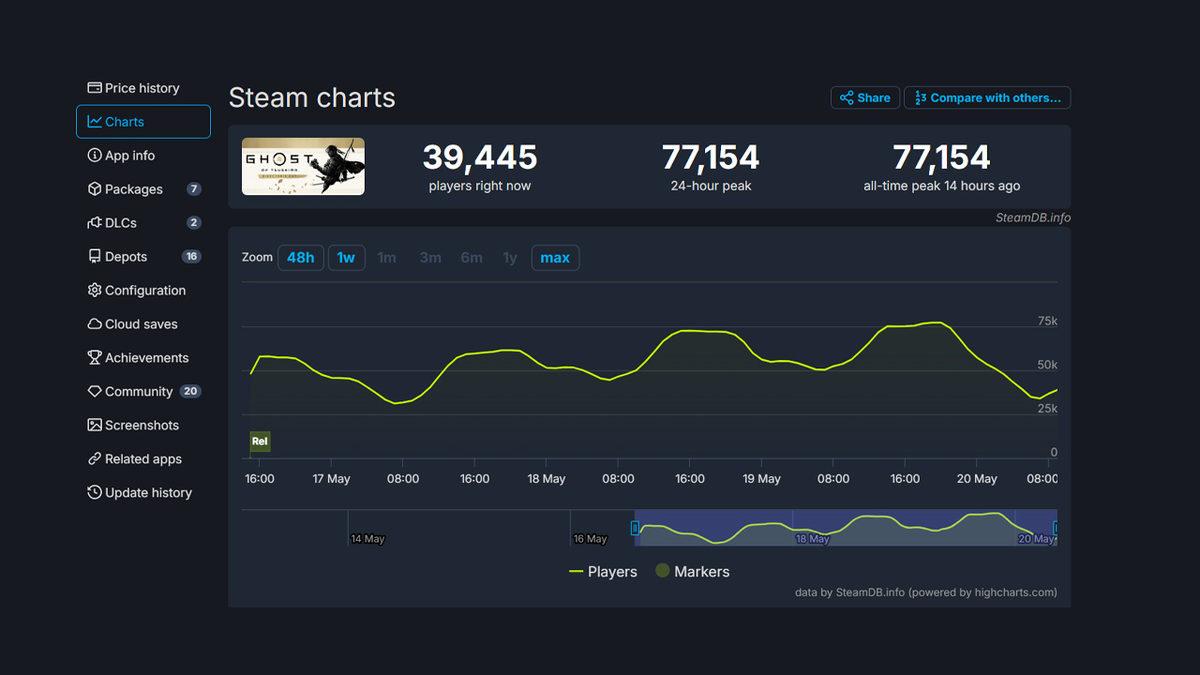Open the Cloud saves section
The height and width of the screenshot is (675, 1200).
tap(141, 323)
